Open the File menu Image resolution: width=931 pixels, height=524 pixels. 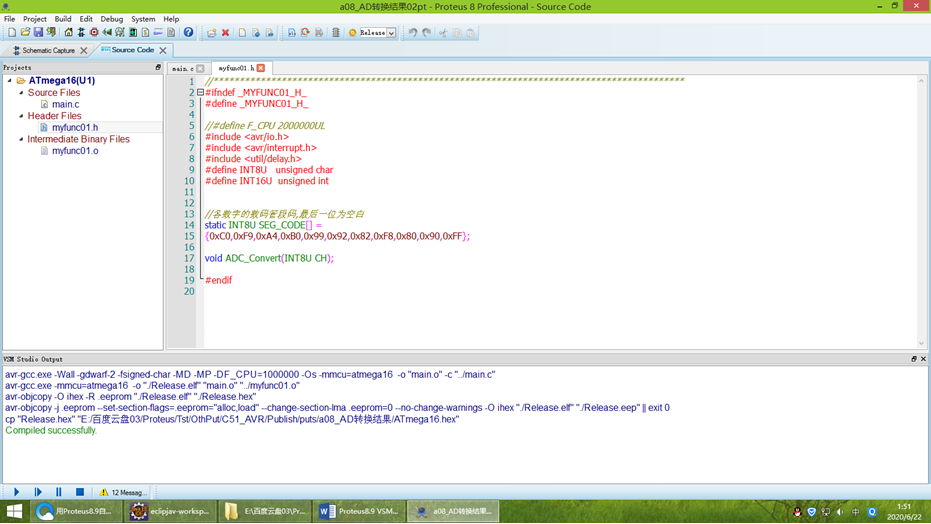point(10,19)
